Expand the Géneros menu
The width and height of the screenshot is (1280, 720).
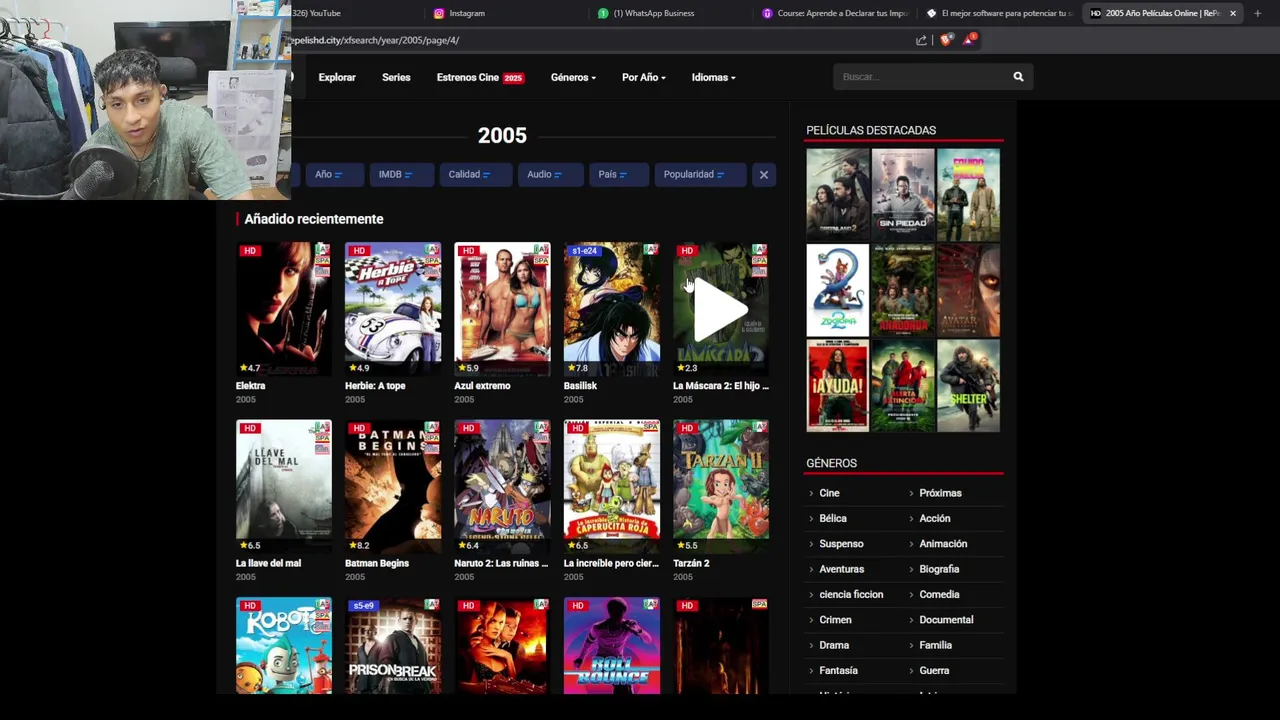(x=573, y=77)
